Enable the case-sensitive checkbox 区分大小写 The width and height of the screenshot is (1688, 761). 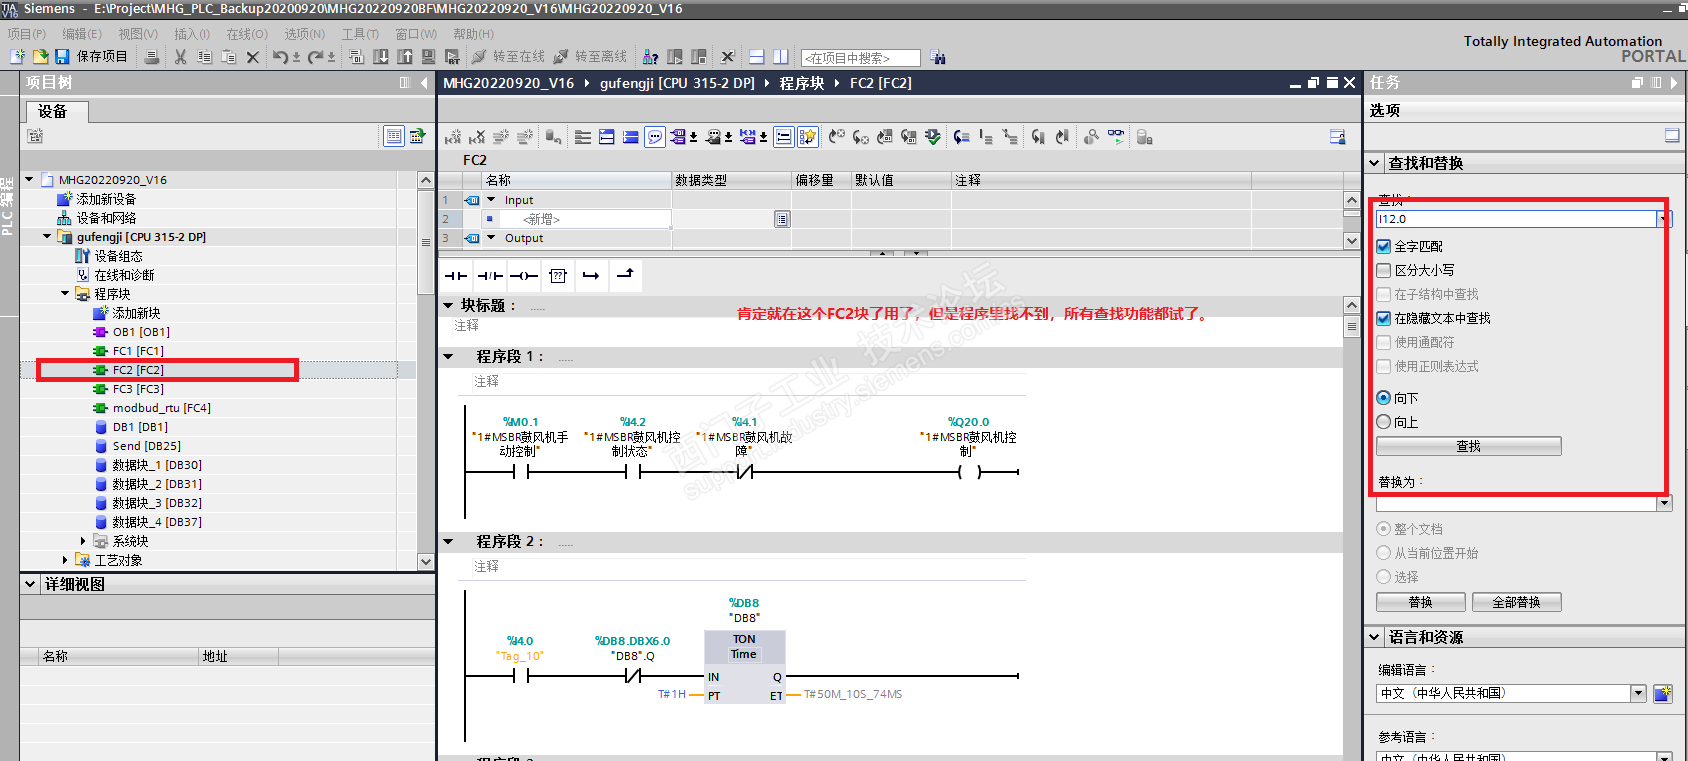(x=1384, y=270)
